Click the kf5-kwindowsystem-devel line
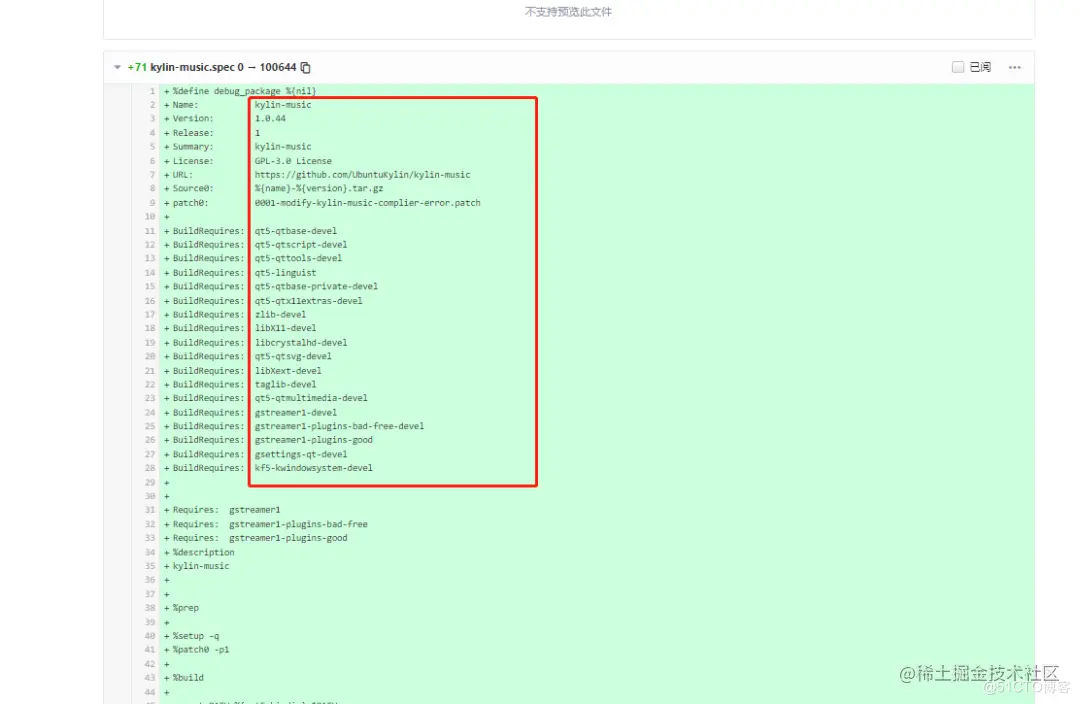 [x=268, y=468]
